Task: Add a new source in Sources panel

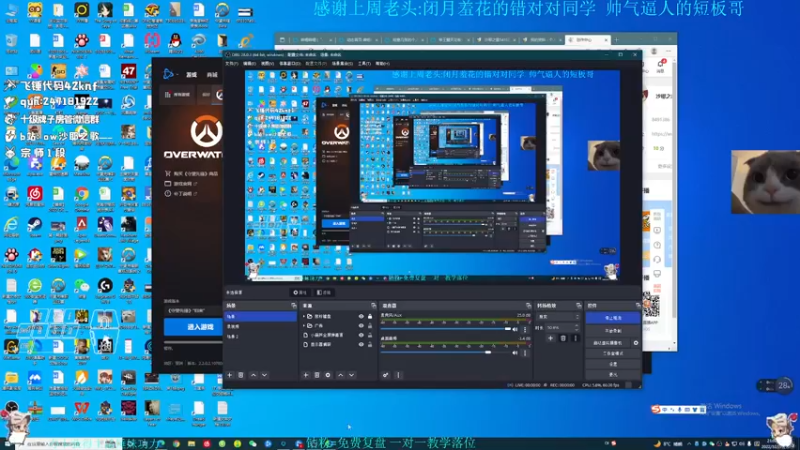Action: pos(306,375)
